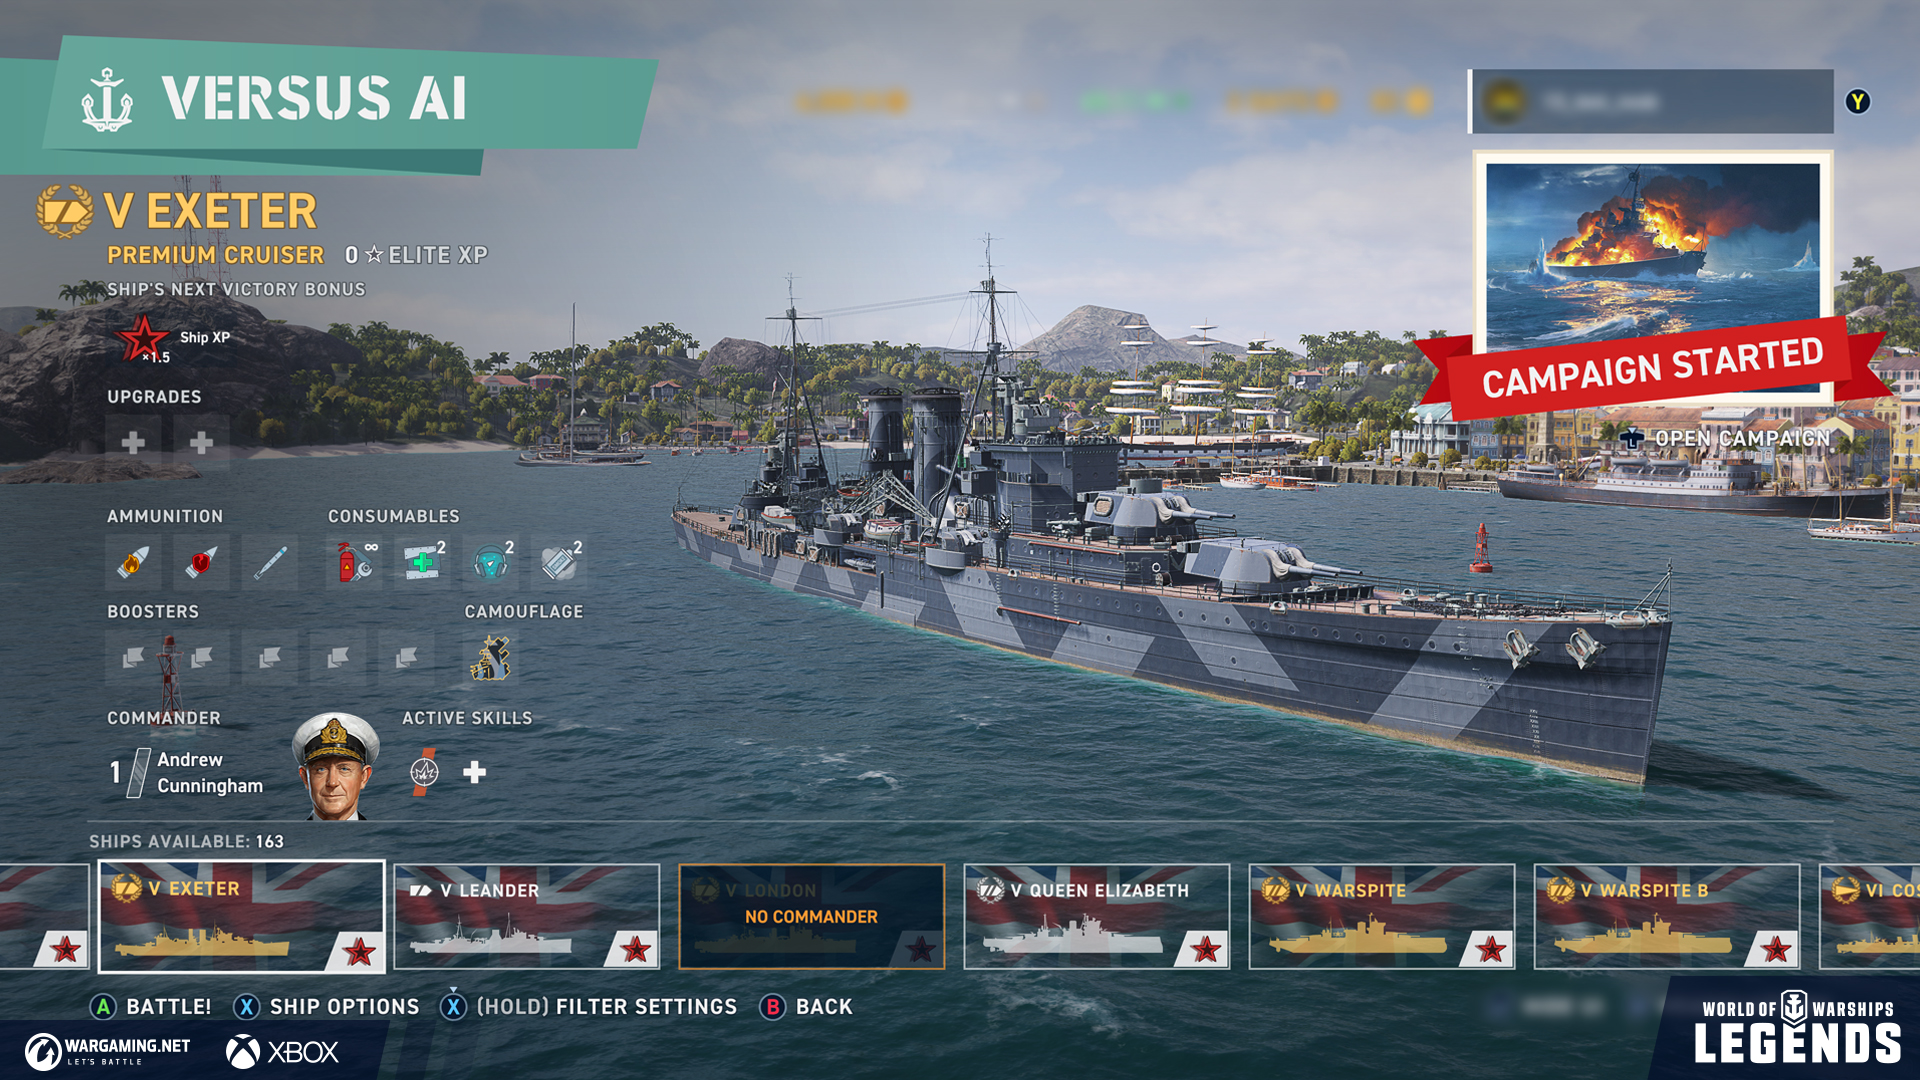Choose the sonar consumable icon
The height and width of the screenshot is (1080, 1920).
pyautogui.click(x=490, y=562)
